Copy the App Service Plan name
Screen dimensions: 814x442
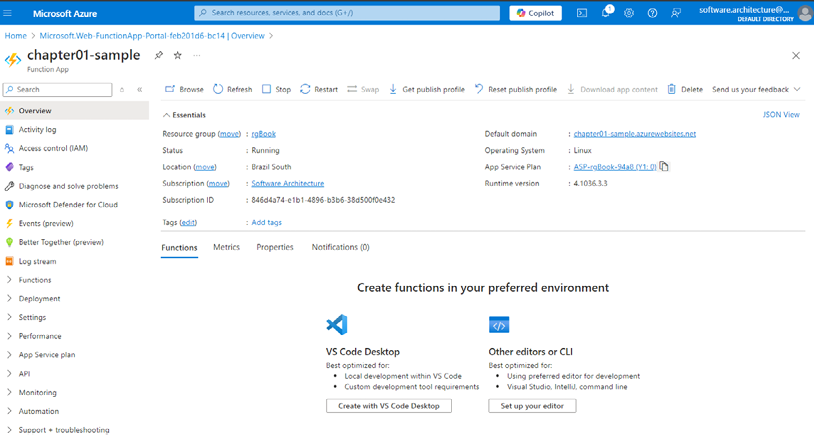[664, 167]
